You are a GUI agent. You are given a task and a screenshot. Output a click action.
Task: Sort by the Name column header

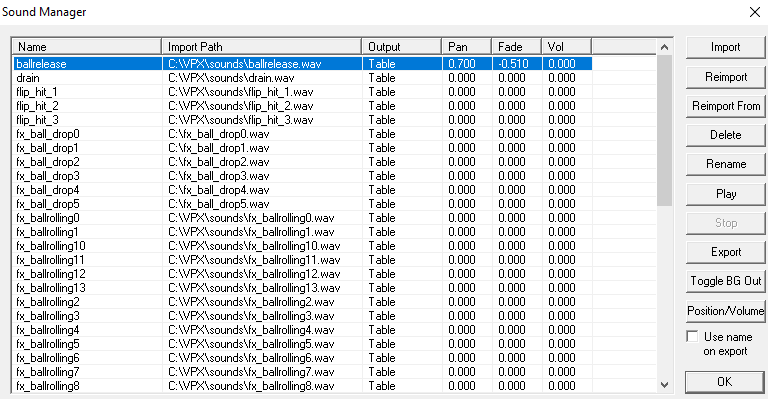pyautogui.click(x=87, y=47)
